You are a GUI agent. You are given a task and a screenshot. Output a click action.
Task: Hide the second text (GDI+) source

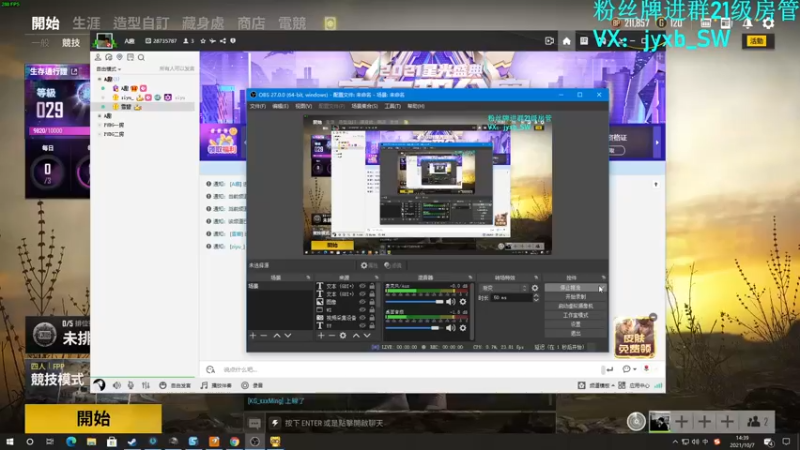click(362, 294)
